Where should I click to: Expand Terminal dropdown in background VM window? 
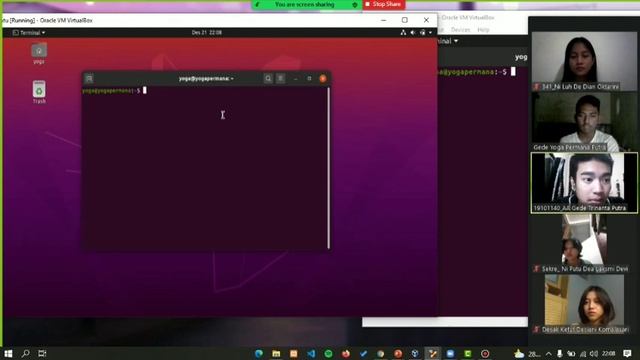tap(448, 41)
